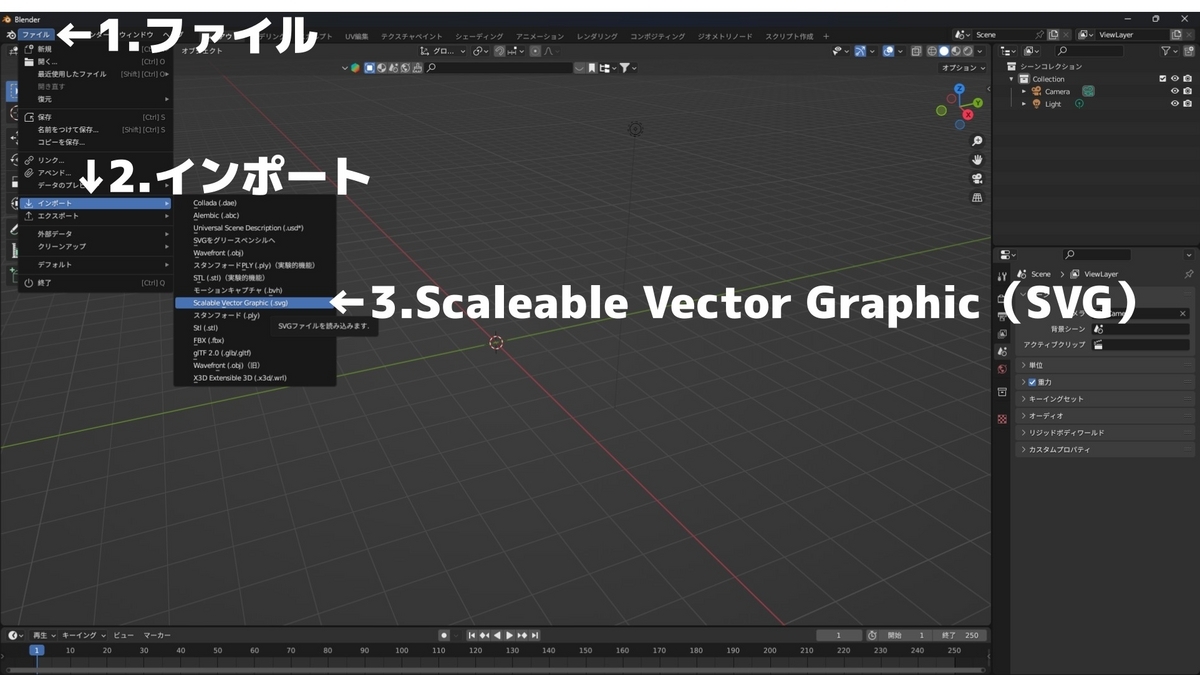Open the Scene properties tab icon

pos(1002,351)
